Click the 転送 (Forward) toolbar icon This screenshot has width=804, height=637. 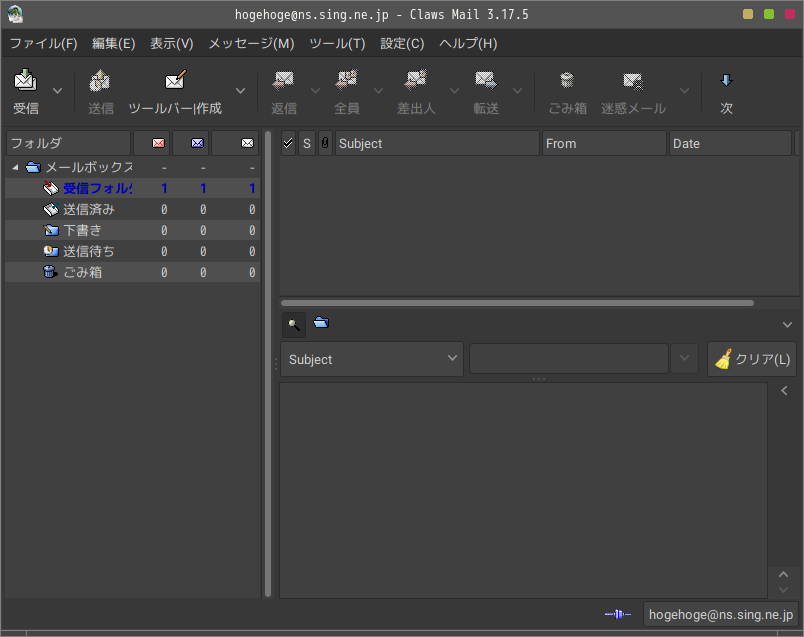click(x=486, y=81)
